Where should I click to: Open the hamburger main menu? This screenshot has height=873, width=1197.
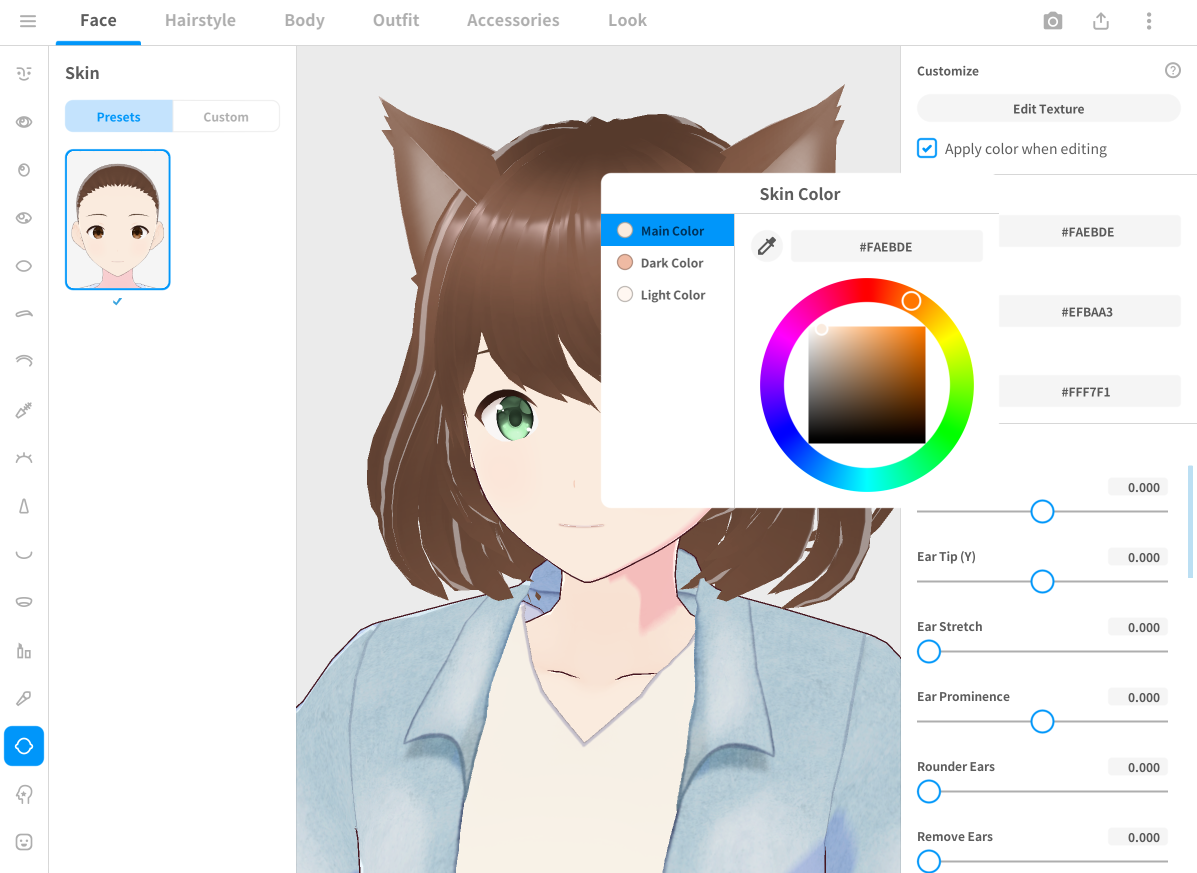coord(28,21)
